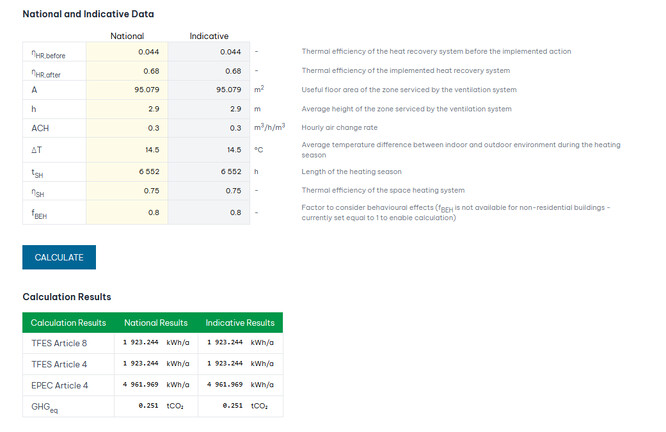Click National ΔT temperature difference field

(x=127, y=149)
